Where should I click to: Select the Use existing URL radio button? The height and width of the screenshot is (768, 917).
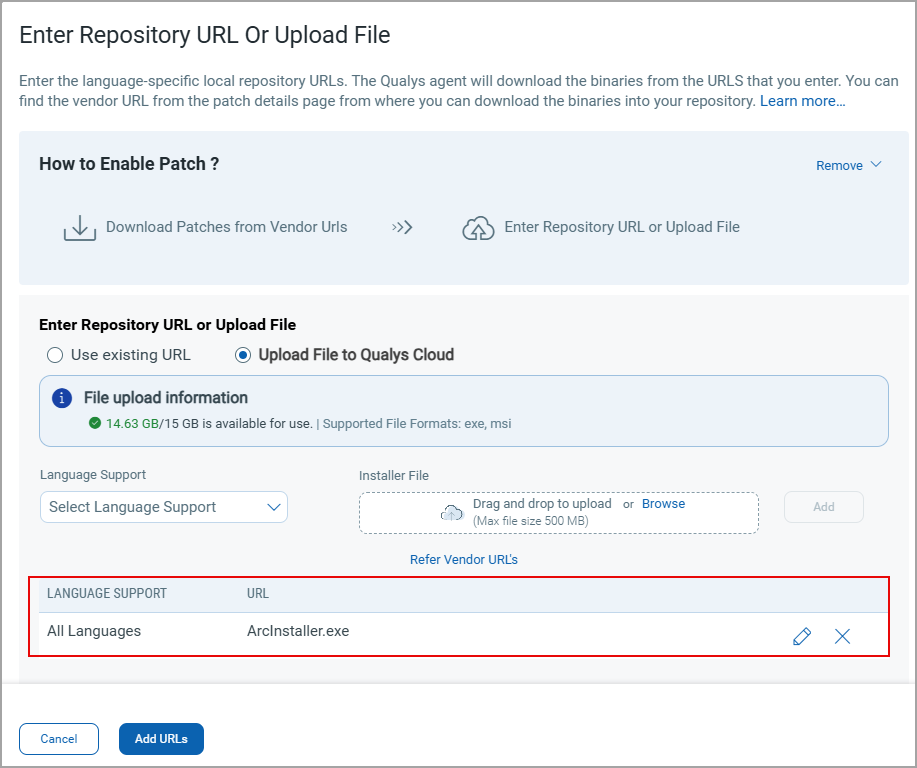click(x=56, y=355)
